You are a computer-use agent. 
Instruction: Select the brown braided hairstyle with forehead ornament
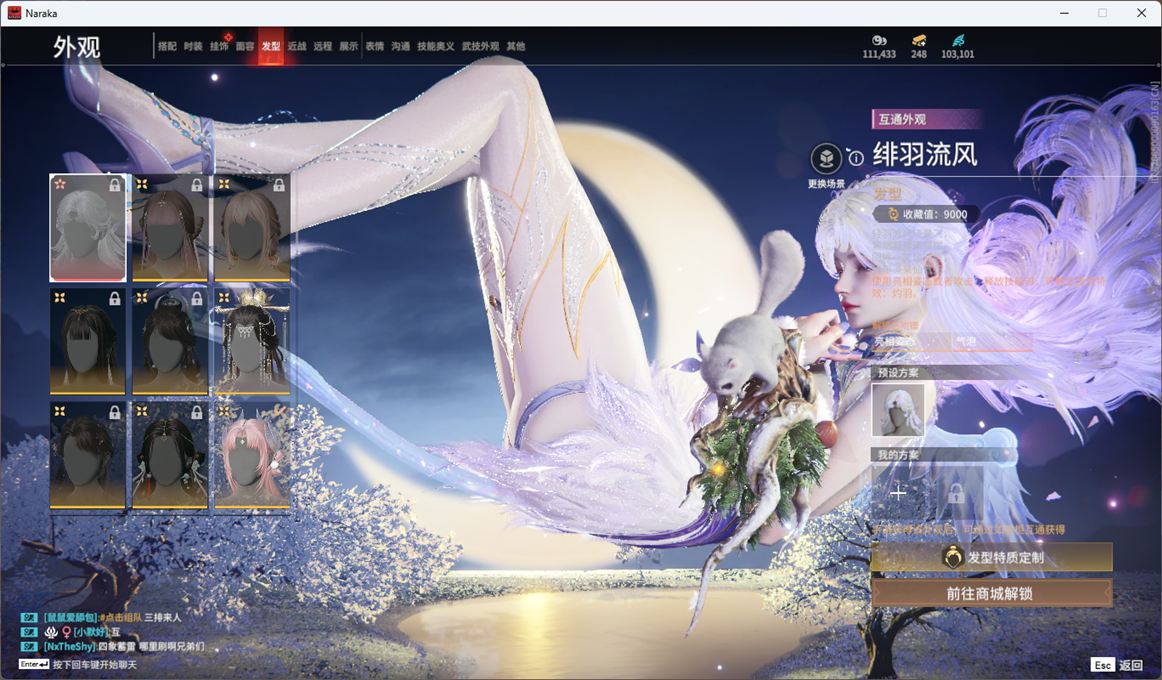pyautogui.click(x=170, y=228)
